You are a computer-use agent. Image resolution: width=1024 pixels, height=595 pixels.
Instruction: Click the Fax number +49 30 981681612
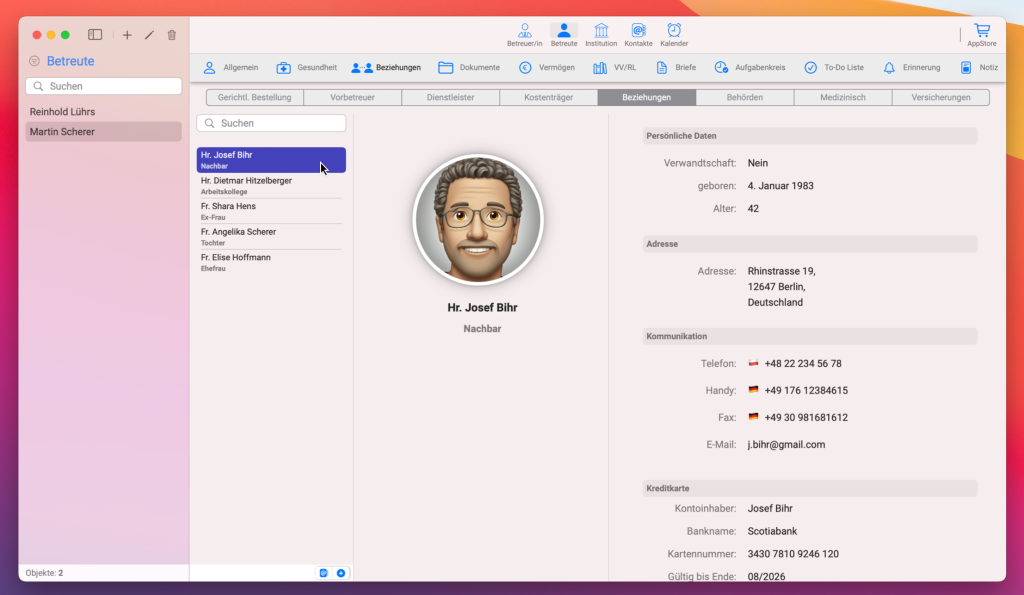(806, 417)
